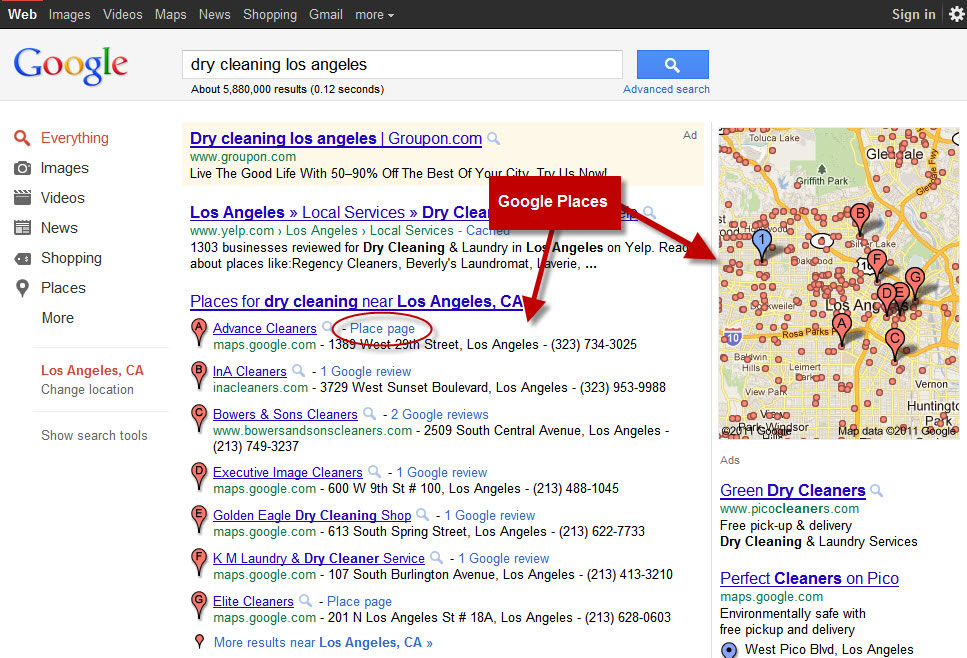Click the Los Angeles map thumbnail

tap(839, 283)
